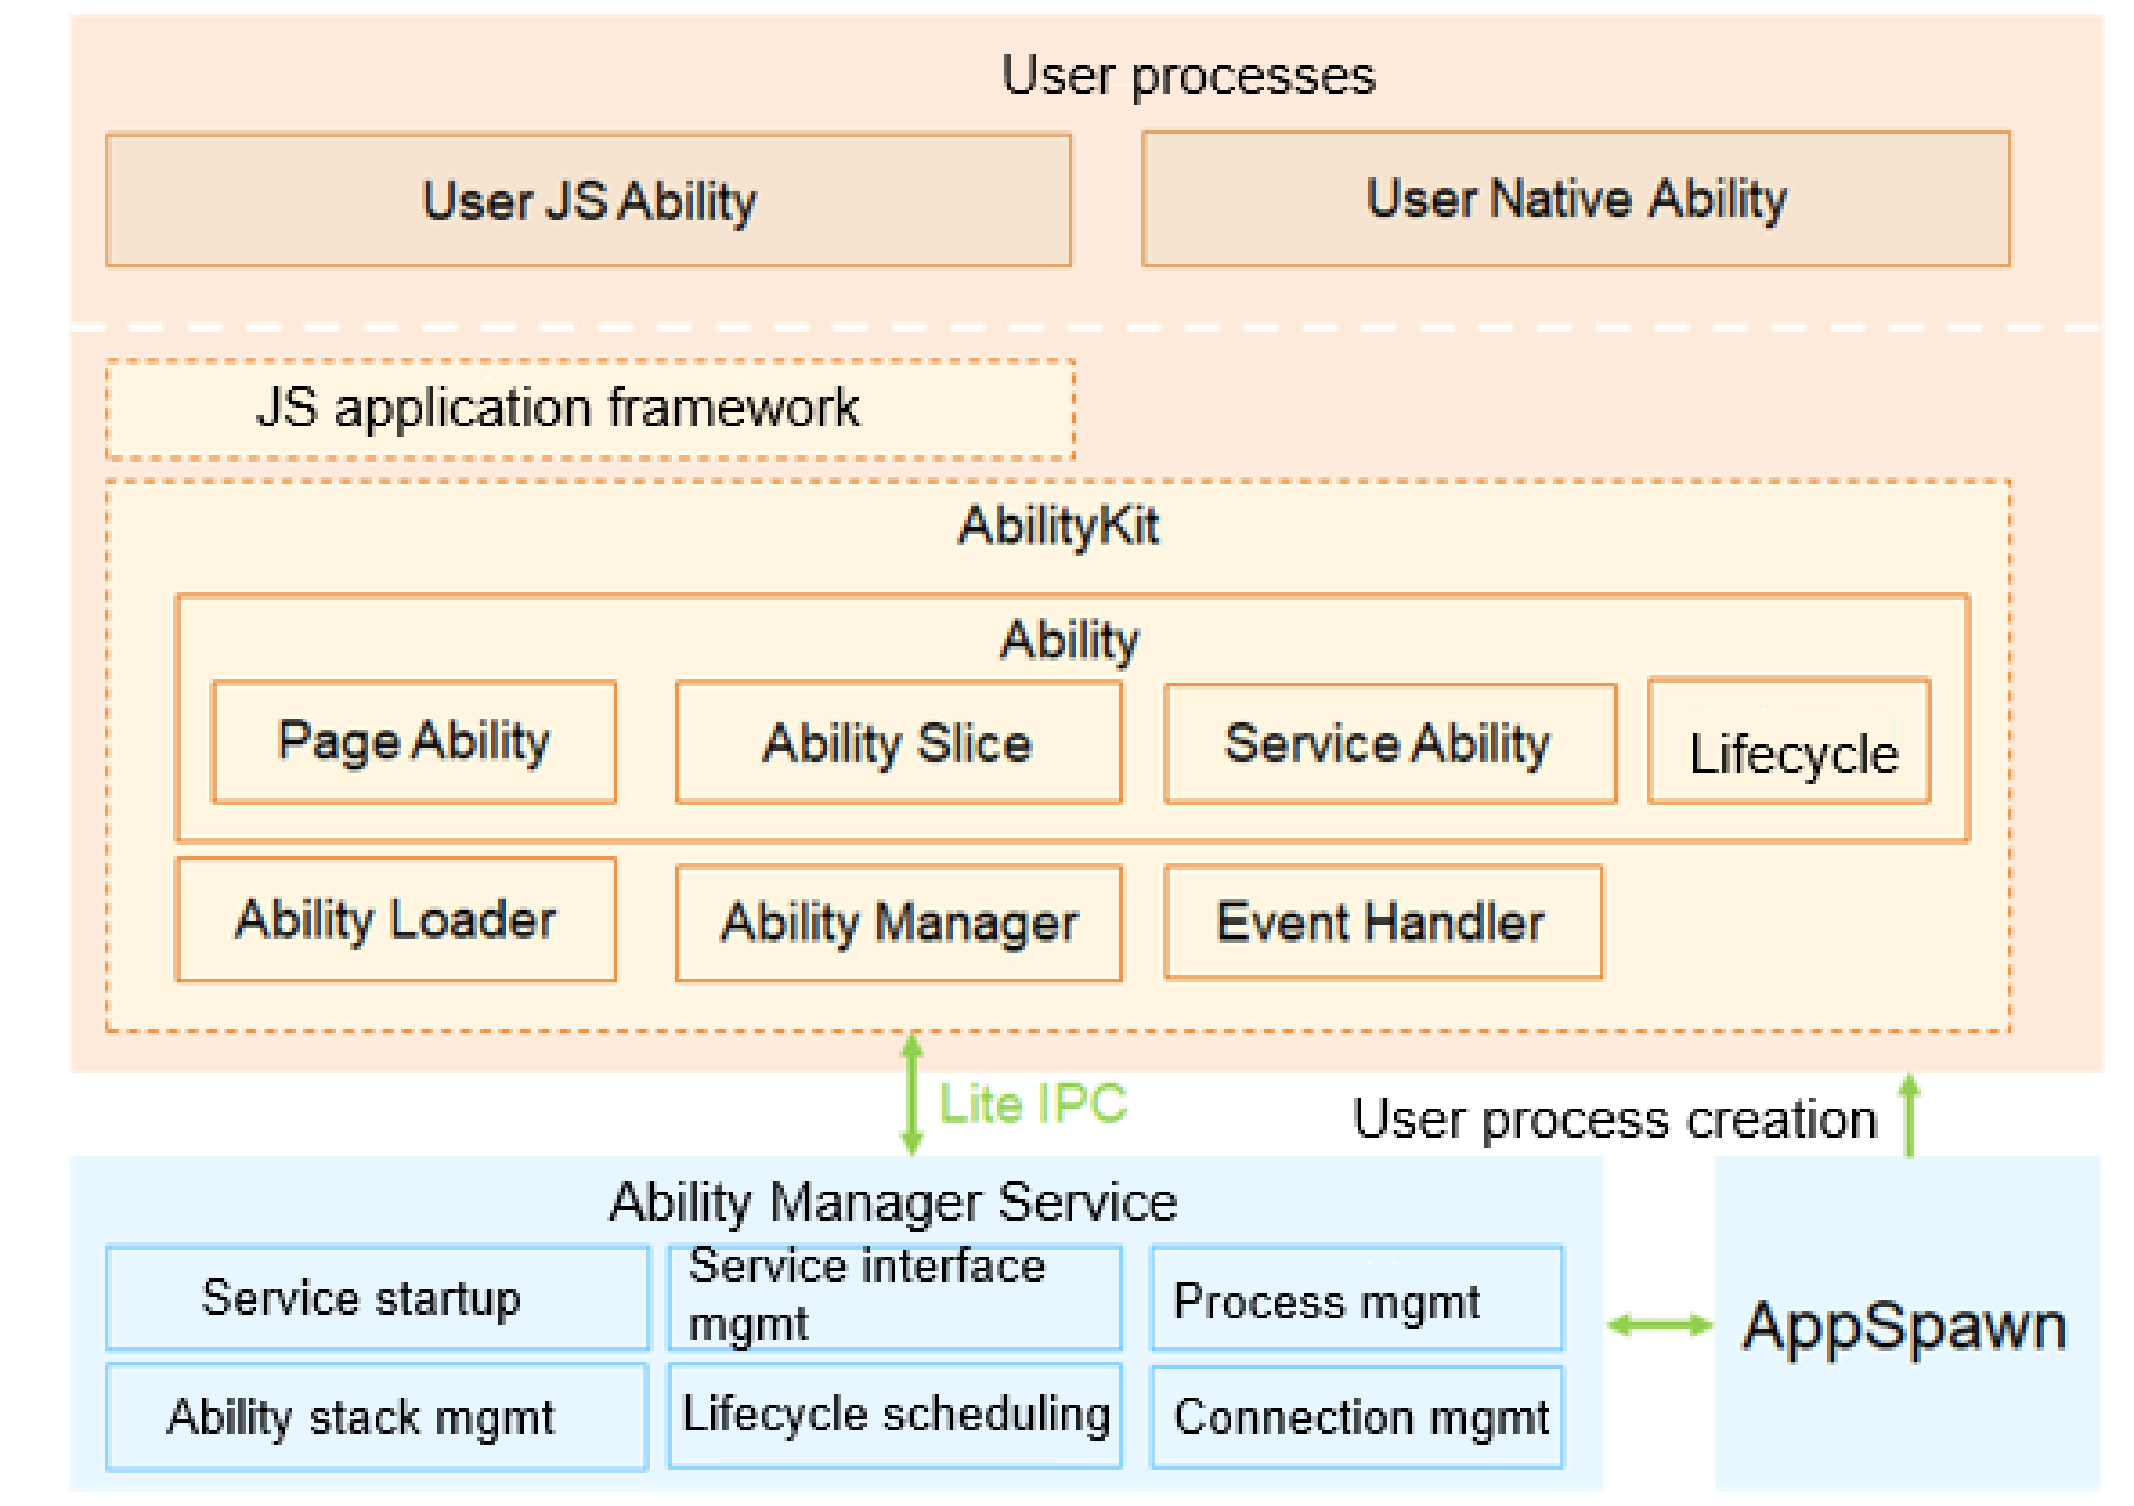Click the Service startup box
The height and width of the screenshot is (1506, 2134).
pos(376,1298)
